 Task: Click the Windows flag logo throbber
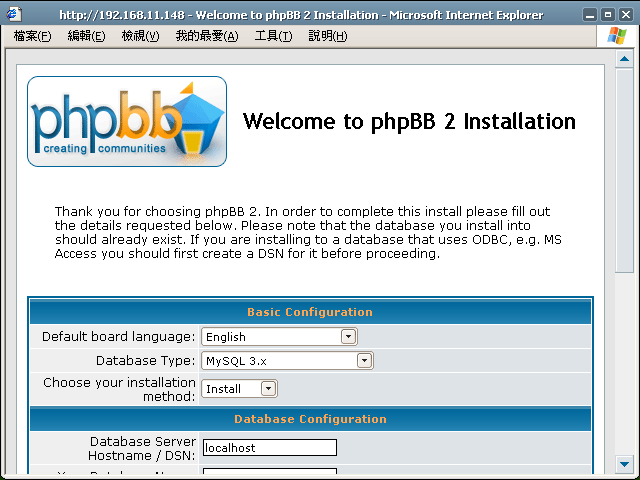(617, 36)
